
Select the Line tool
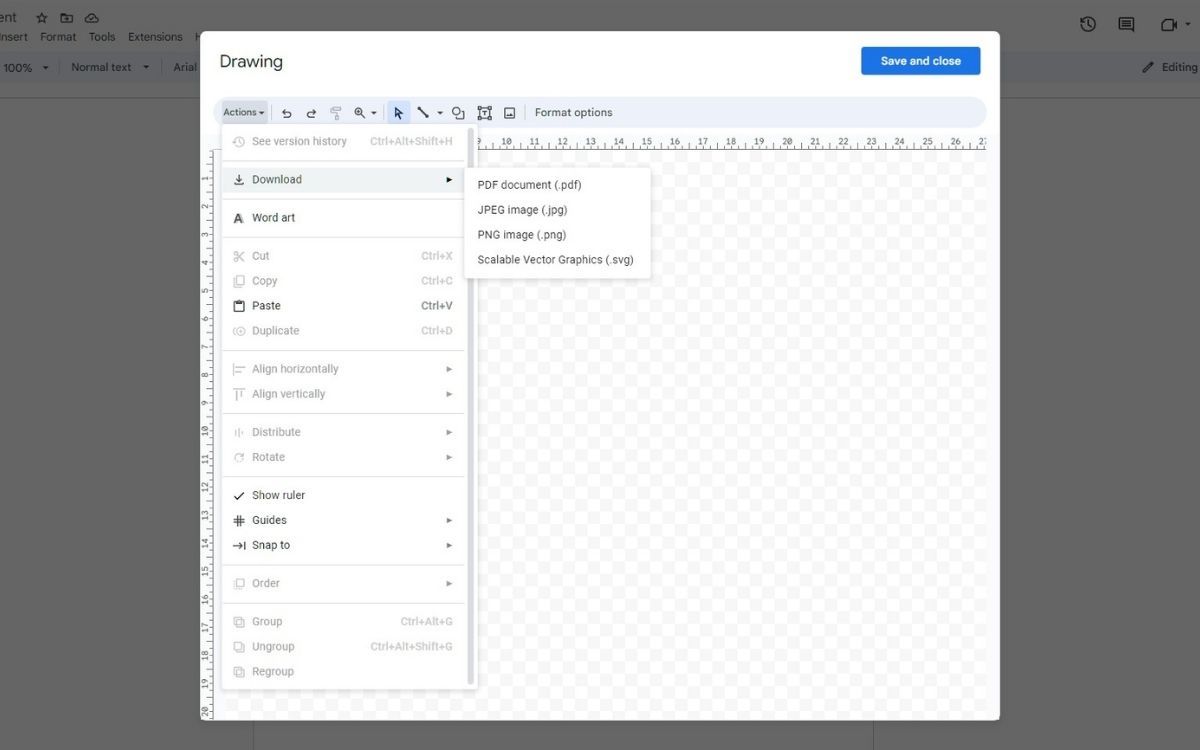coord(423,112)
